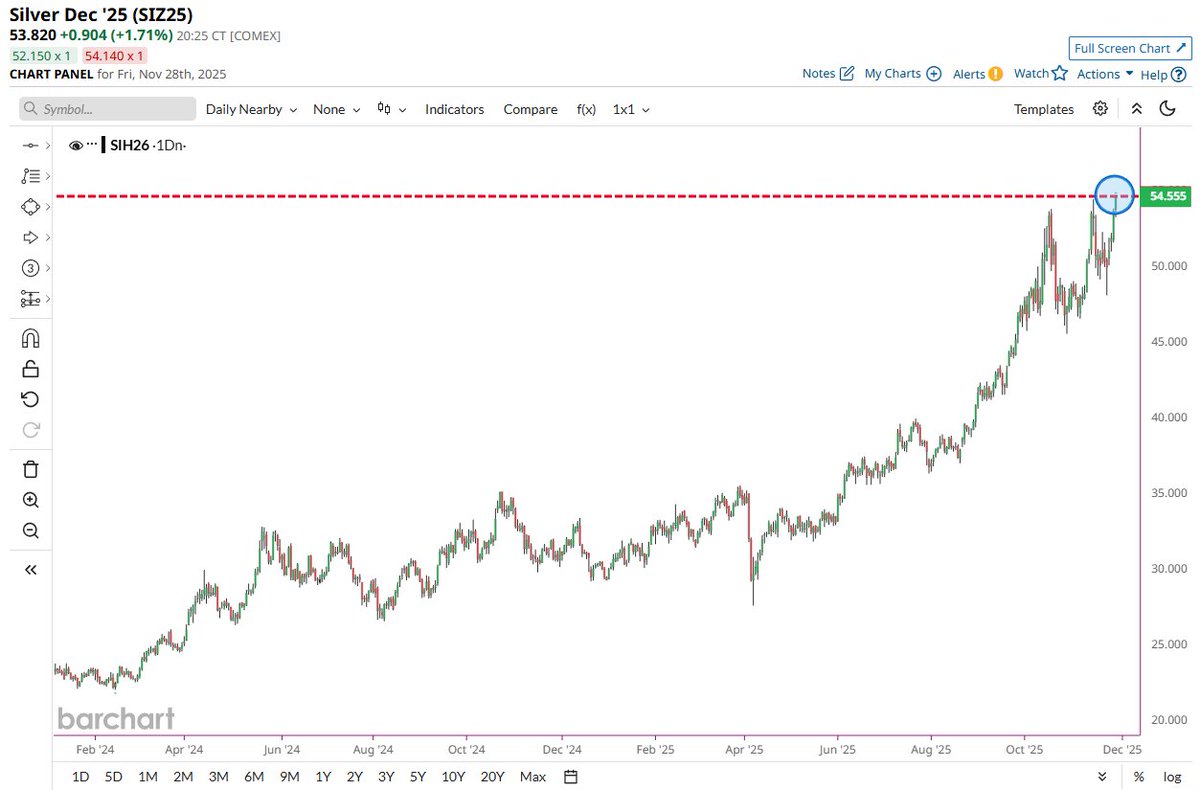This screenshot has width=1200, height=790.
Task: Click the SIH26 series label
Action: click(x=129, y=146)
